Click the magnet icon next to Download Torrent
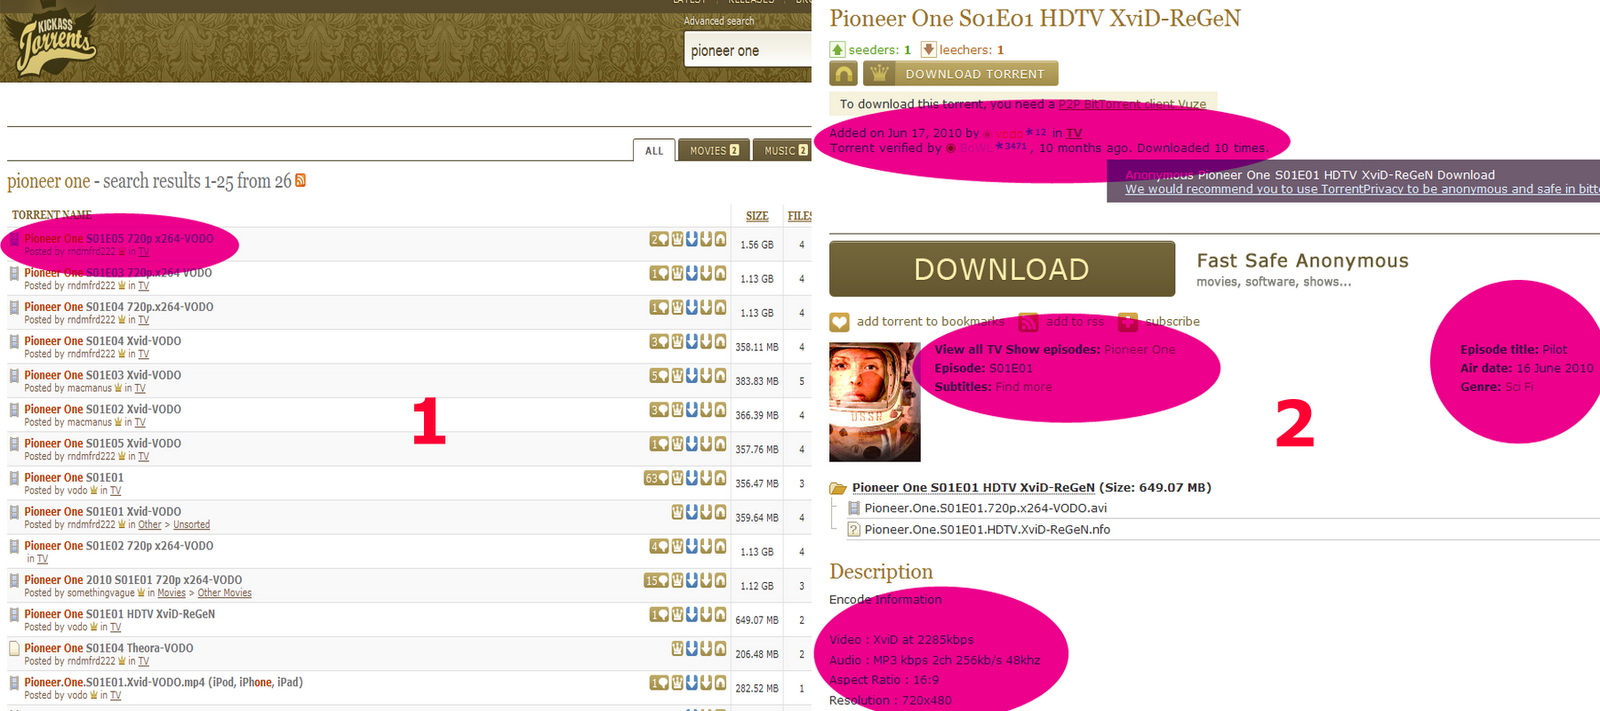The height and width of the screenshot is (711, 1600). click(844, 74)
